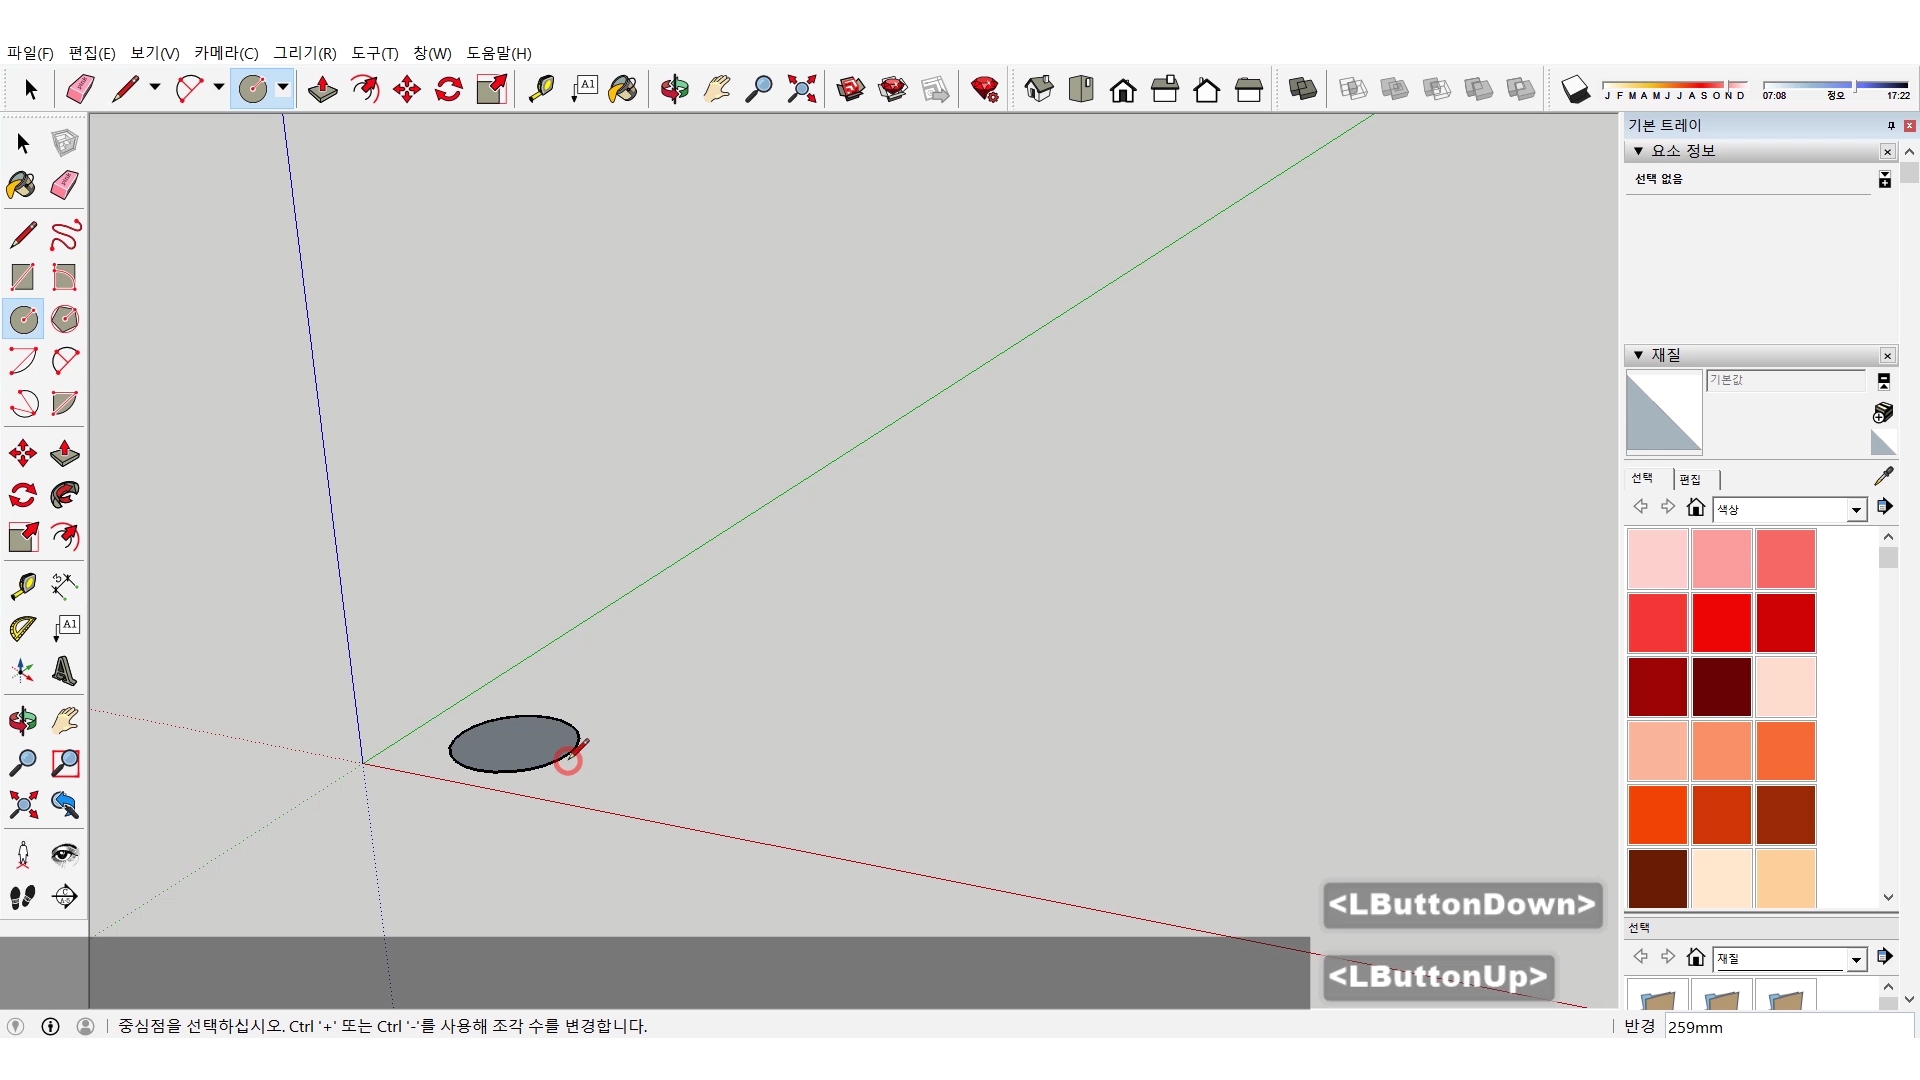Pick the sample paint eyedropper in materials panel

pos(1883,477)
